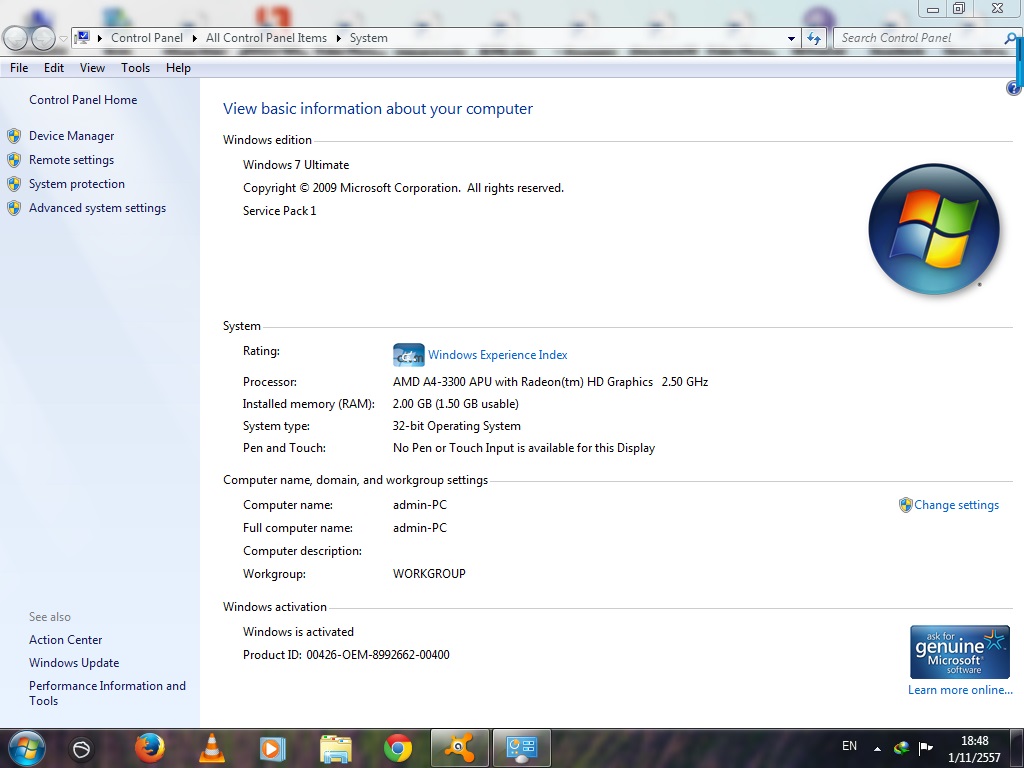Open Performance Information and Tools
This screenshot has height=768, width=1024.
pos(107,693)
